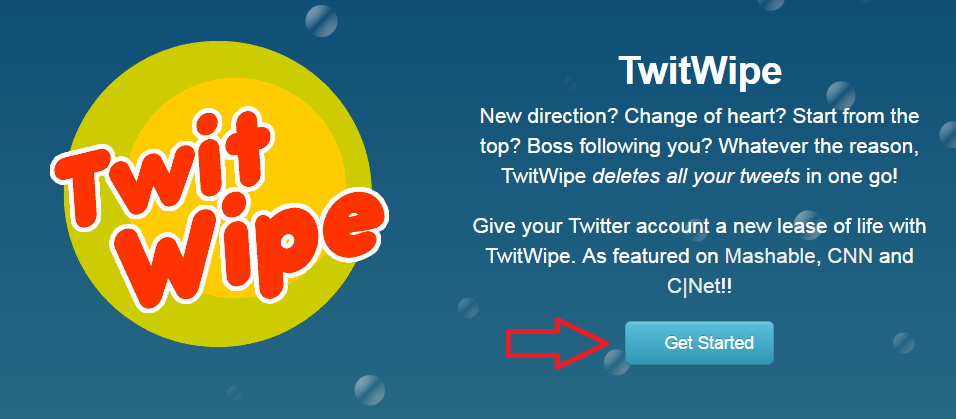Screen dimensions: 956x419
Task: Click the italic "deletes all your tweets" text
Action: click(696, 176)
